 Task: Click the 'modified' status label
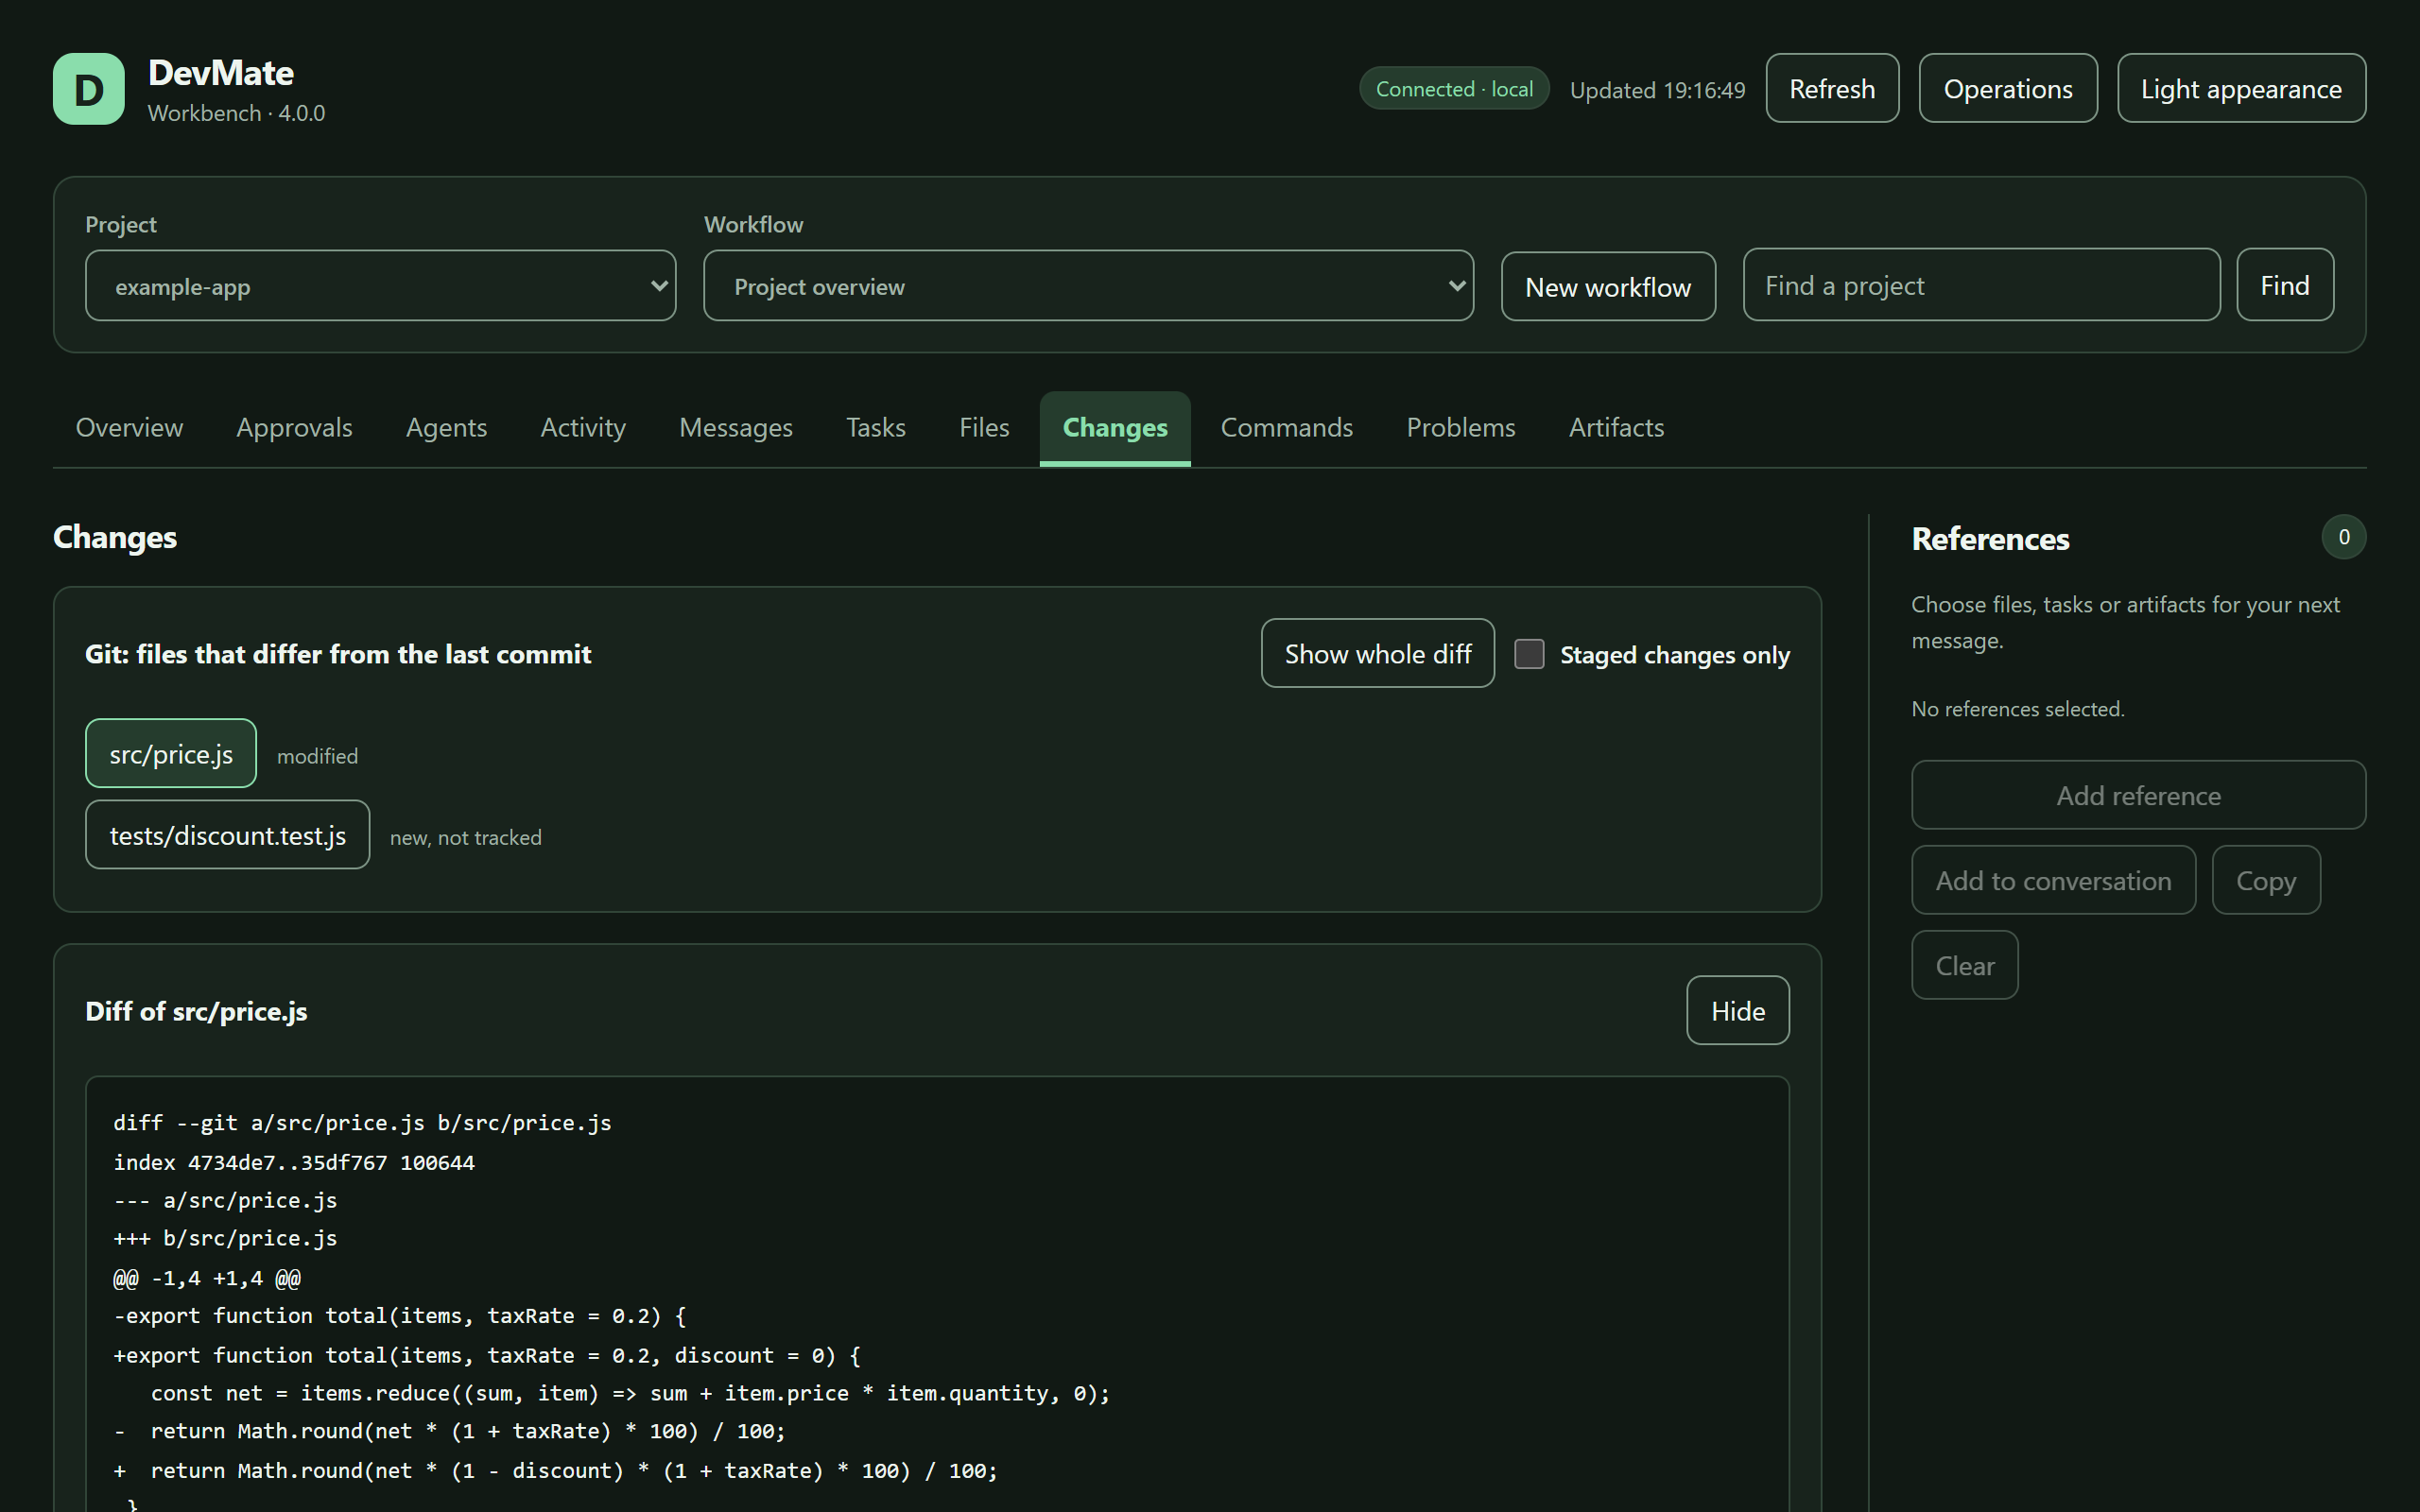317,757
